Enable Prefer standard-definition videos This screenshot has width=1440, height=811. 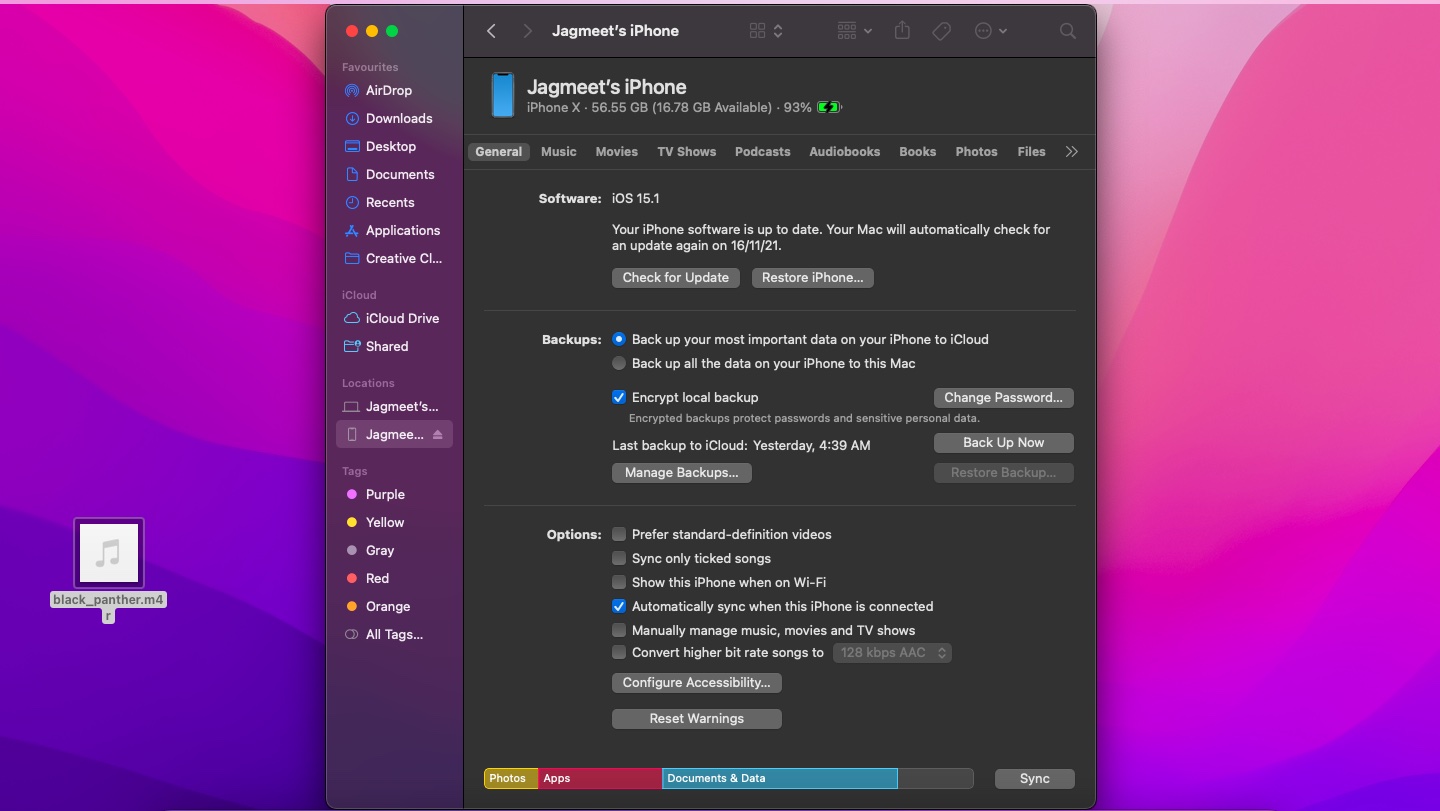(x=619, y=534)
